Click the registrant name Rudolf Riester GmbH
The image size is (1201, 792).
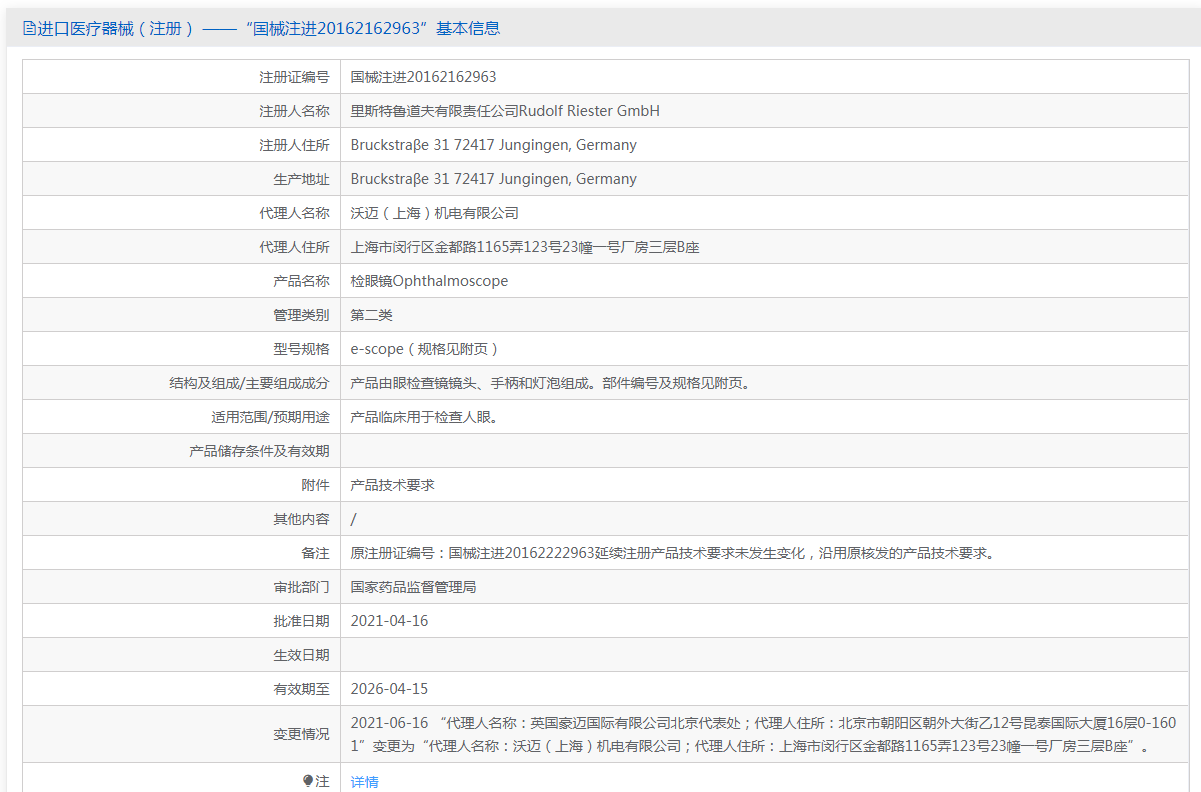pyautogui.click(x=505, y=111)
